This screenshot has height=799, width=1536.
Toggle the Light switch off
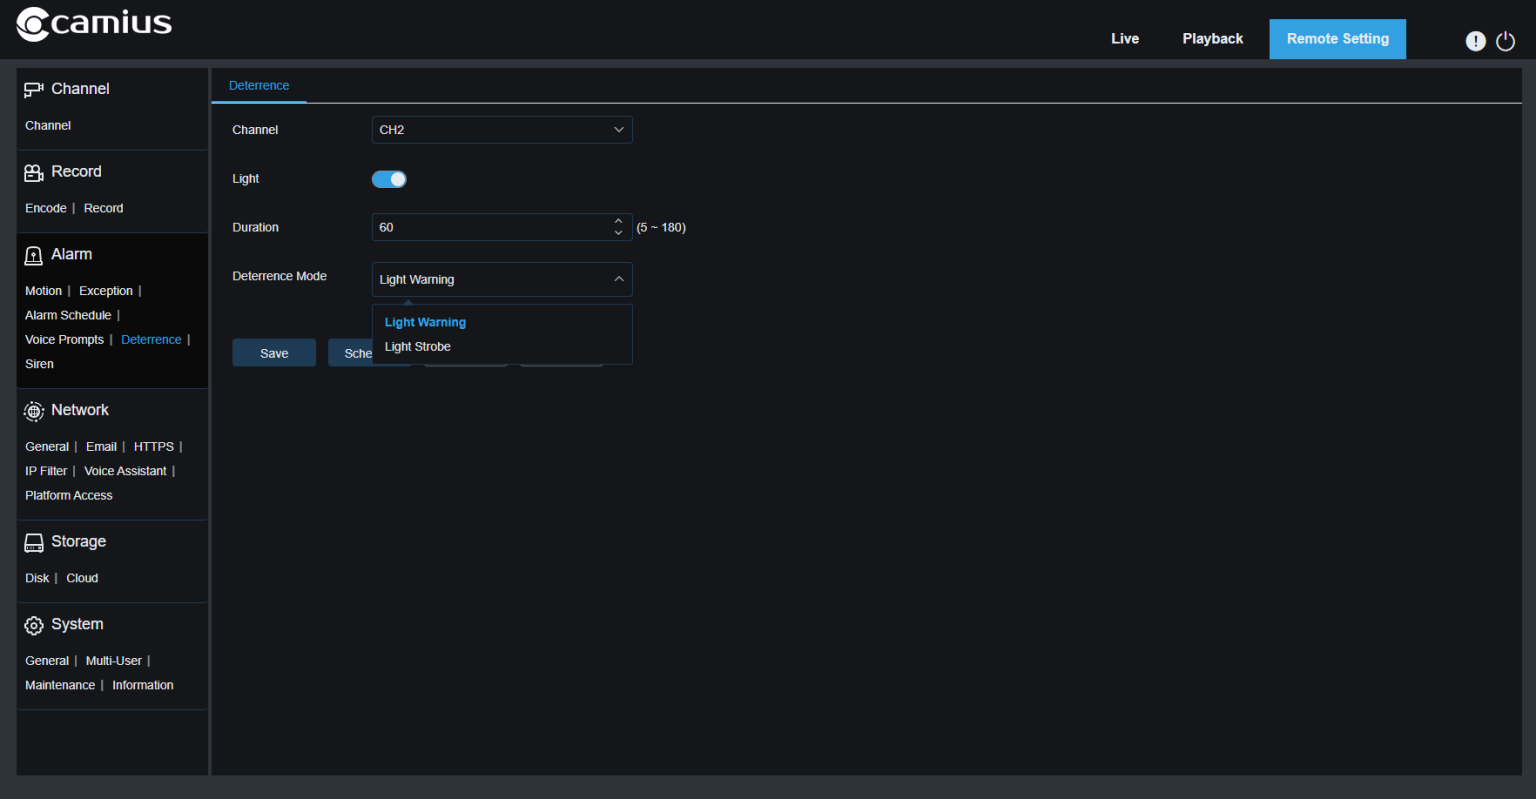pyautogui.click(x=389, y=179)
